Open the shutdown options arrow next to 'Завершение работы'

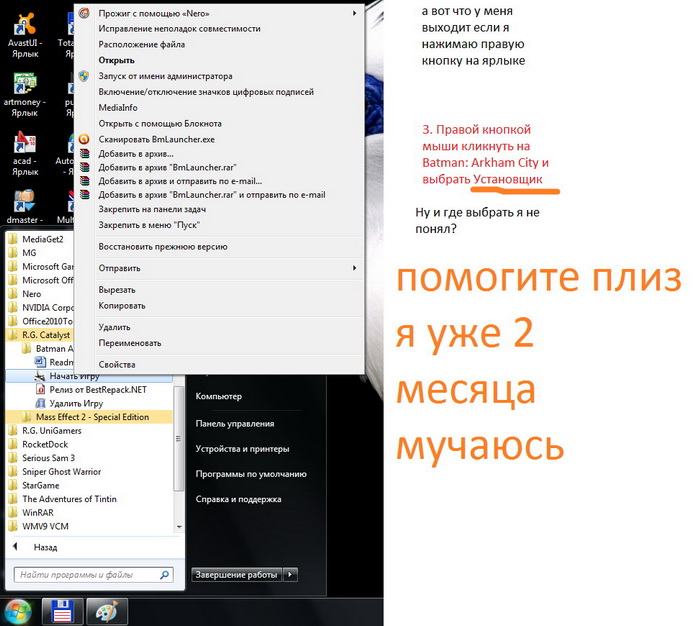pos(290,575)
